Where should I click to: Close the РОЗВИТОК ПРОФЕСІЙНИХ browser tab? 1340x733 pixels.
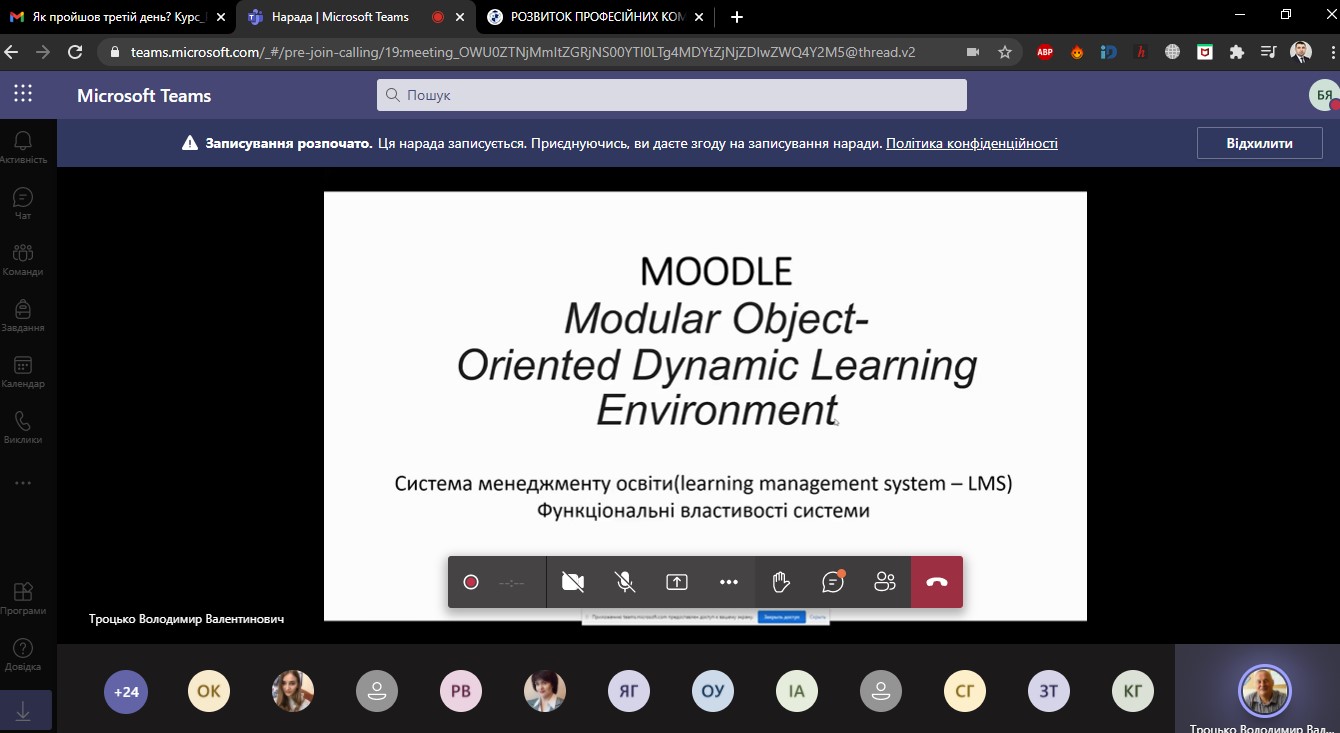pos(699,17)
